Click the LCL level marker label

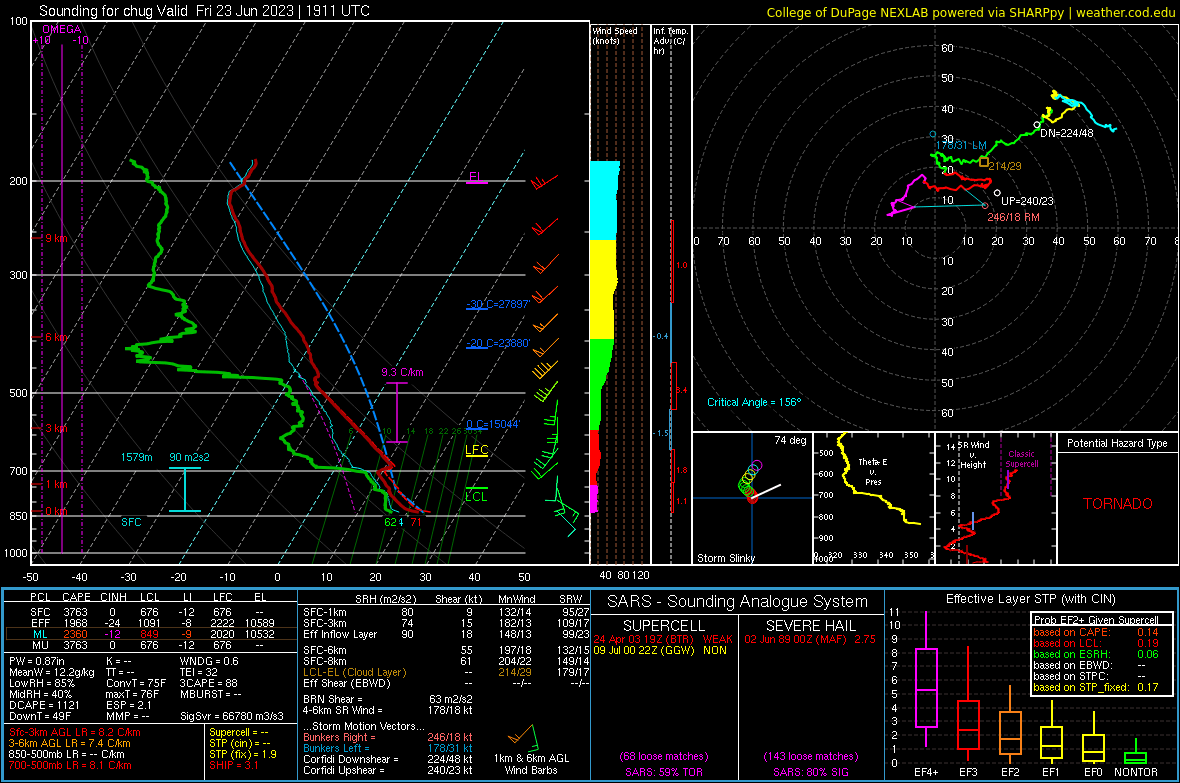(x=476, y=496)
